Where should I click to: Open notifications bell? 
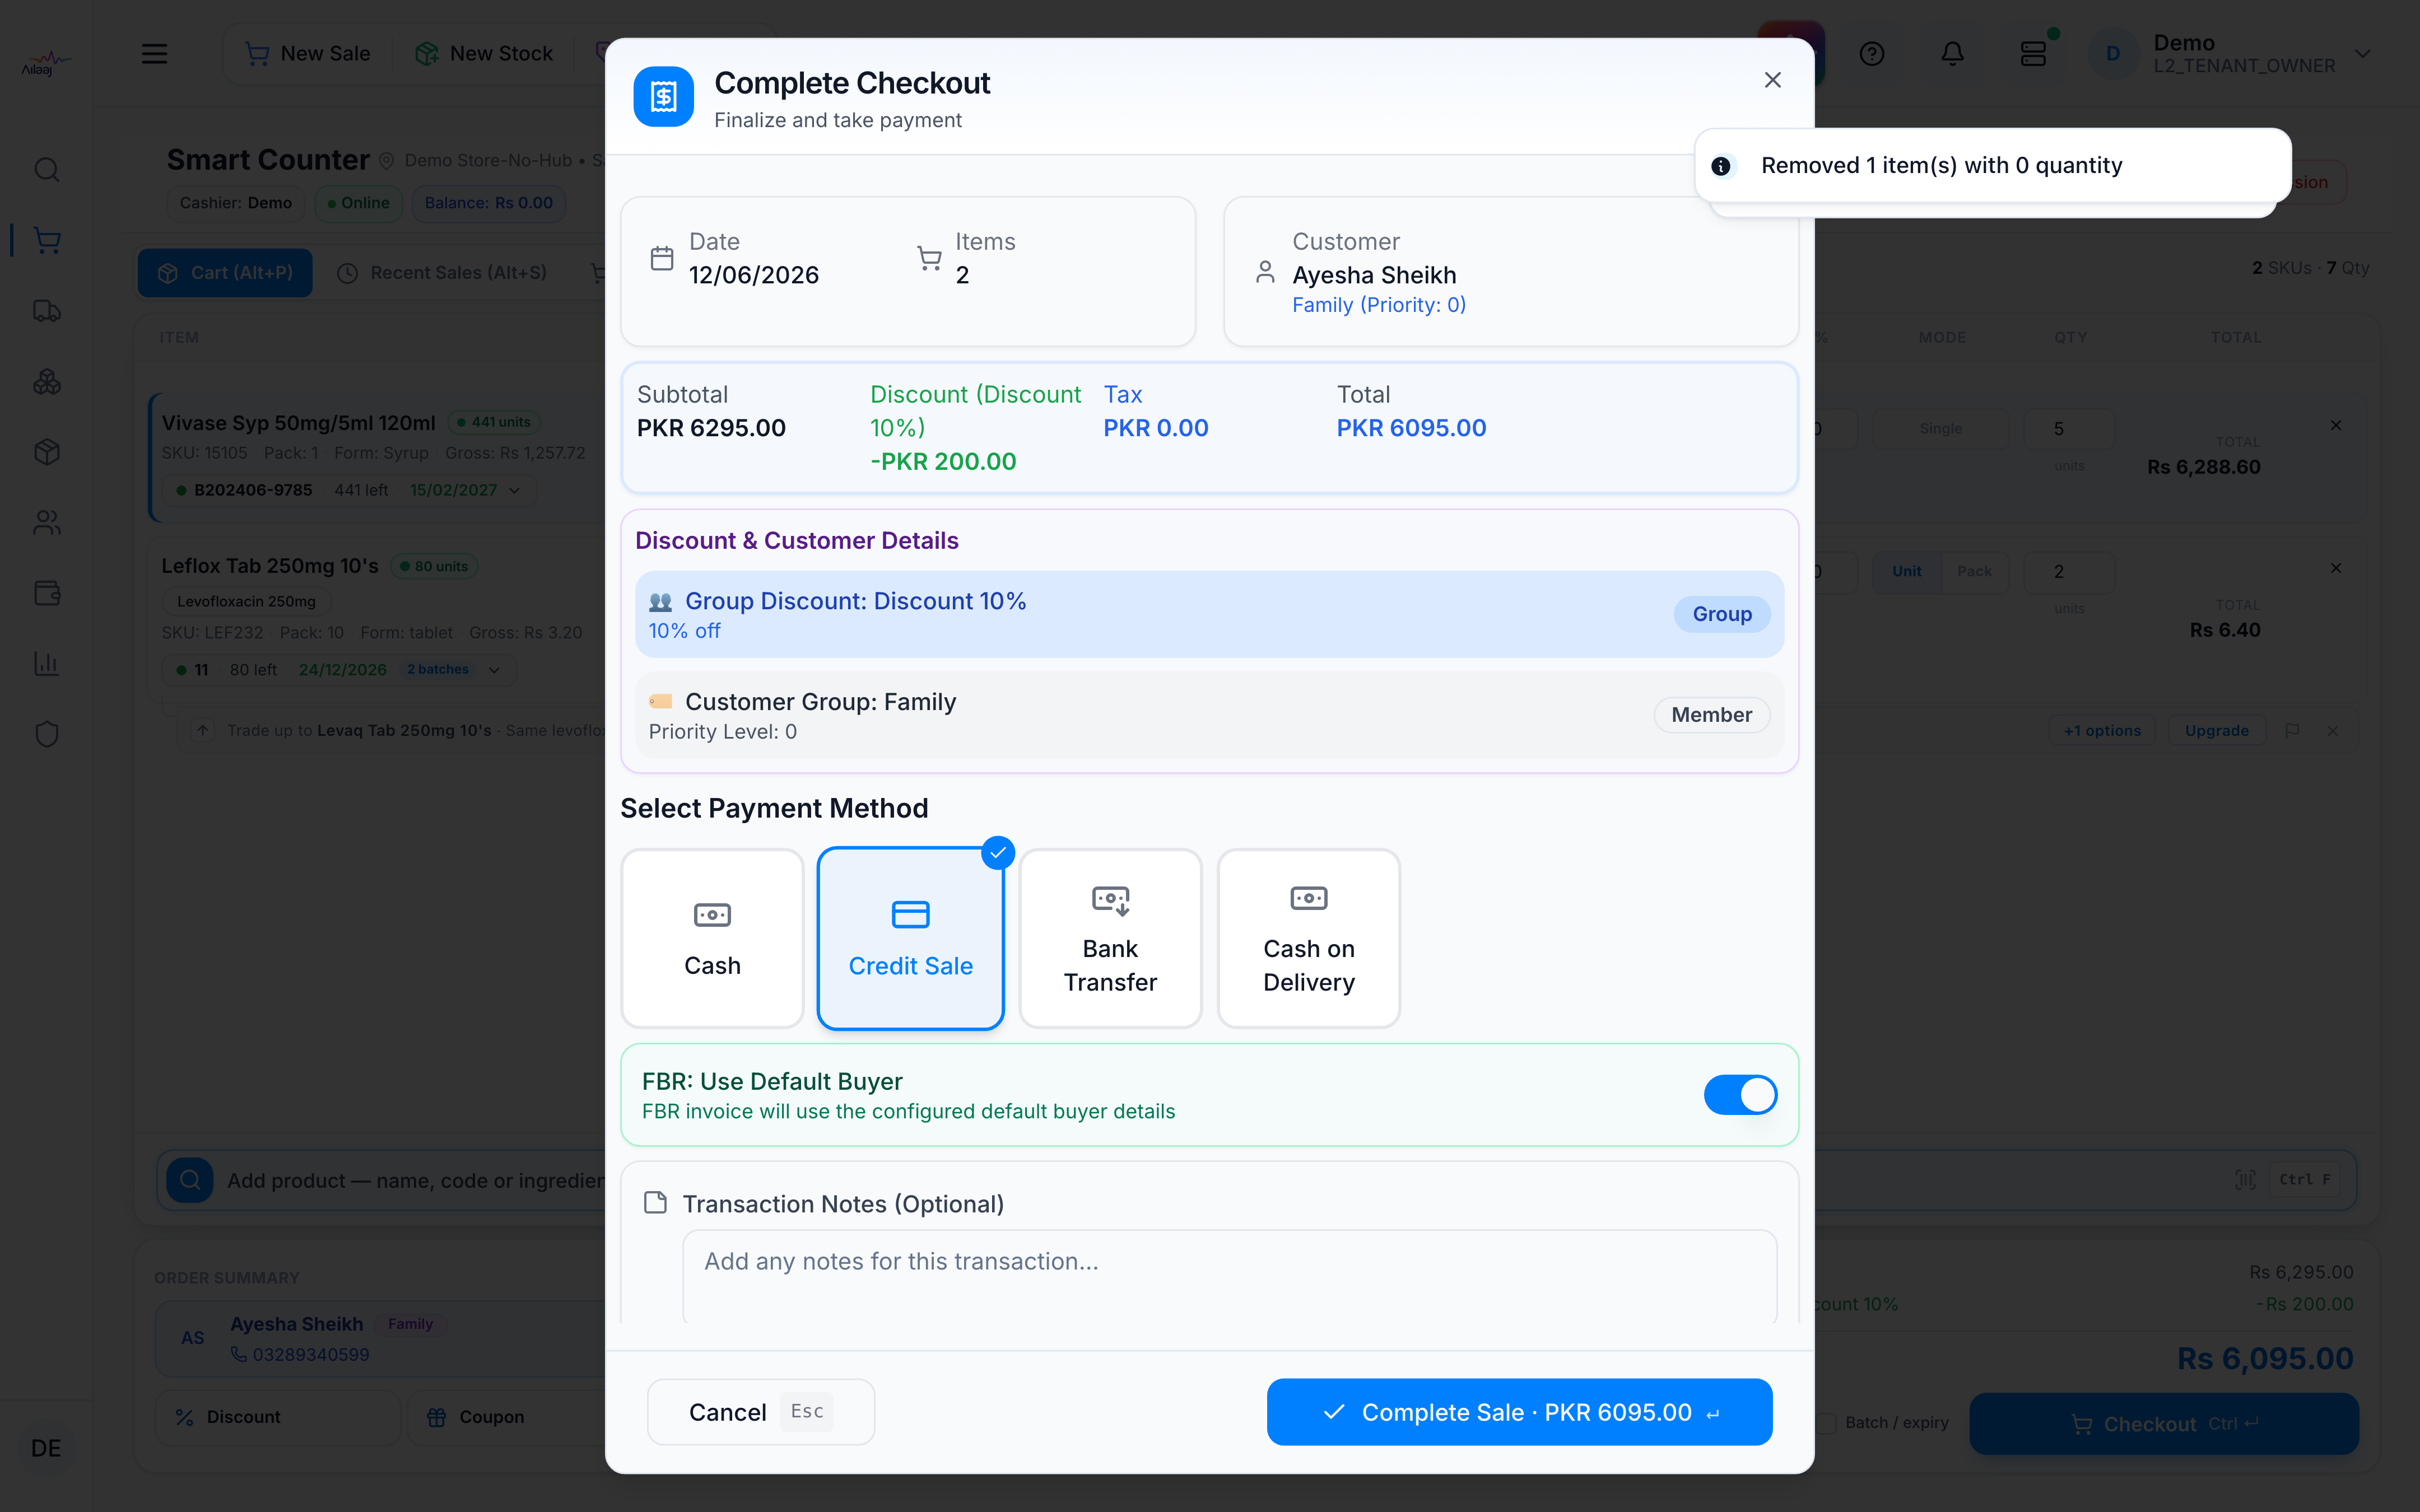tap(1952, 54)
